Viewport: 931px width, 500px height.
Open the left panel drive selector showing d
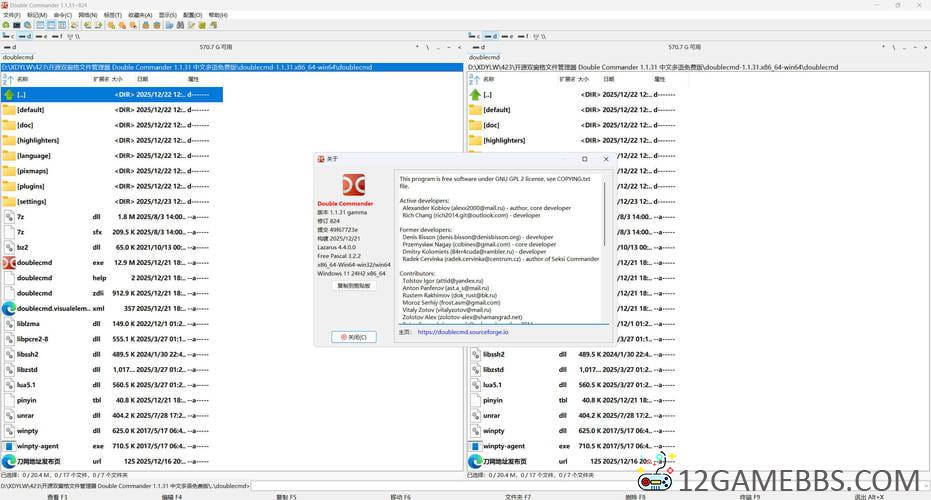point(12,46)
